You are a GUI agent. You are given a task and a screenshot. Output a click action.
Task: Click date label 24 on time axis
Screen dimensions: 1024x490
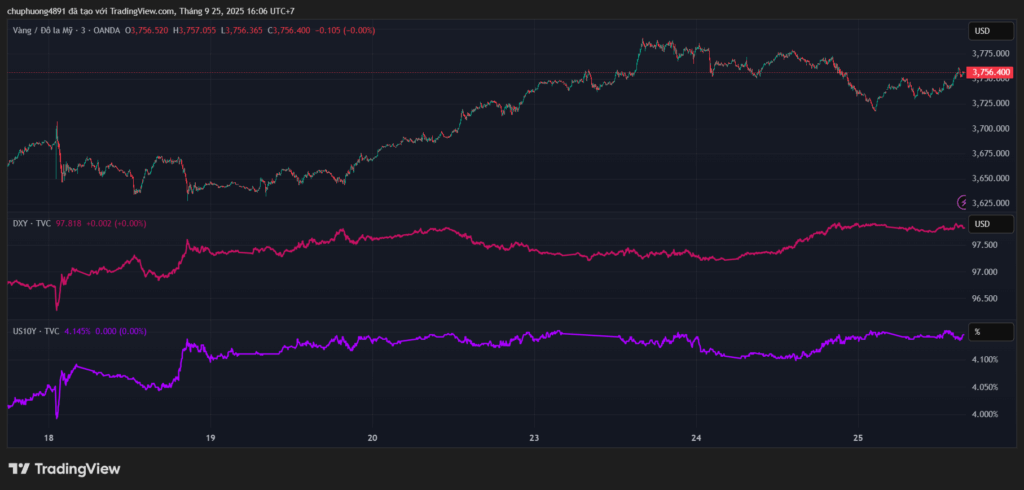click(x=697, y=438)
